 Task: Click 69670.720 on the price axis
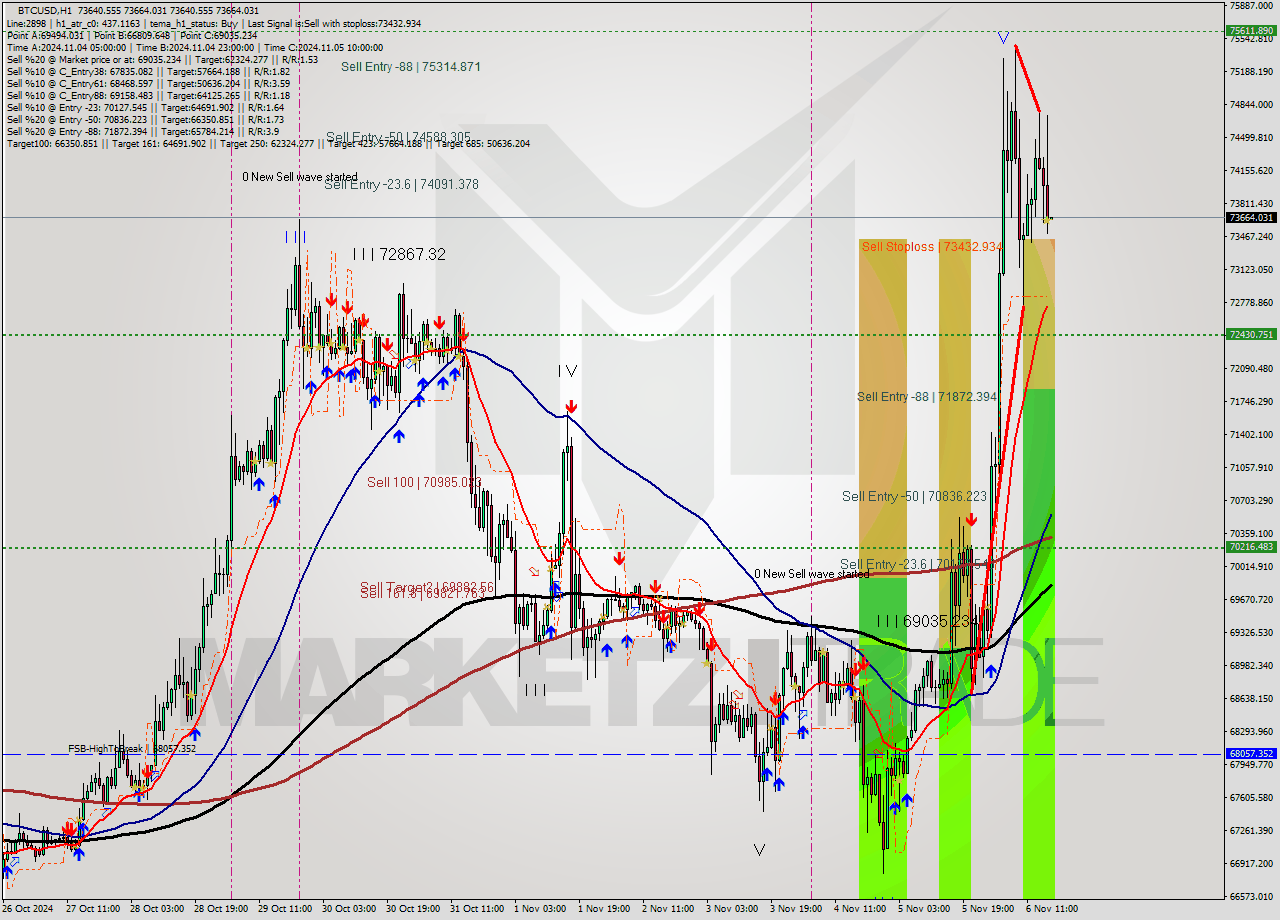coord(1251,600)
